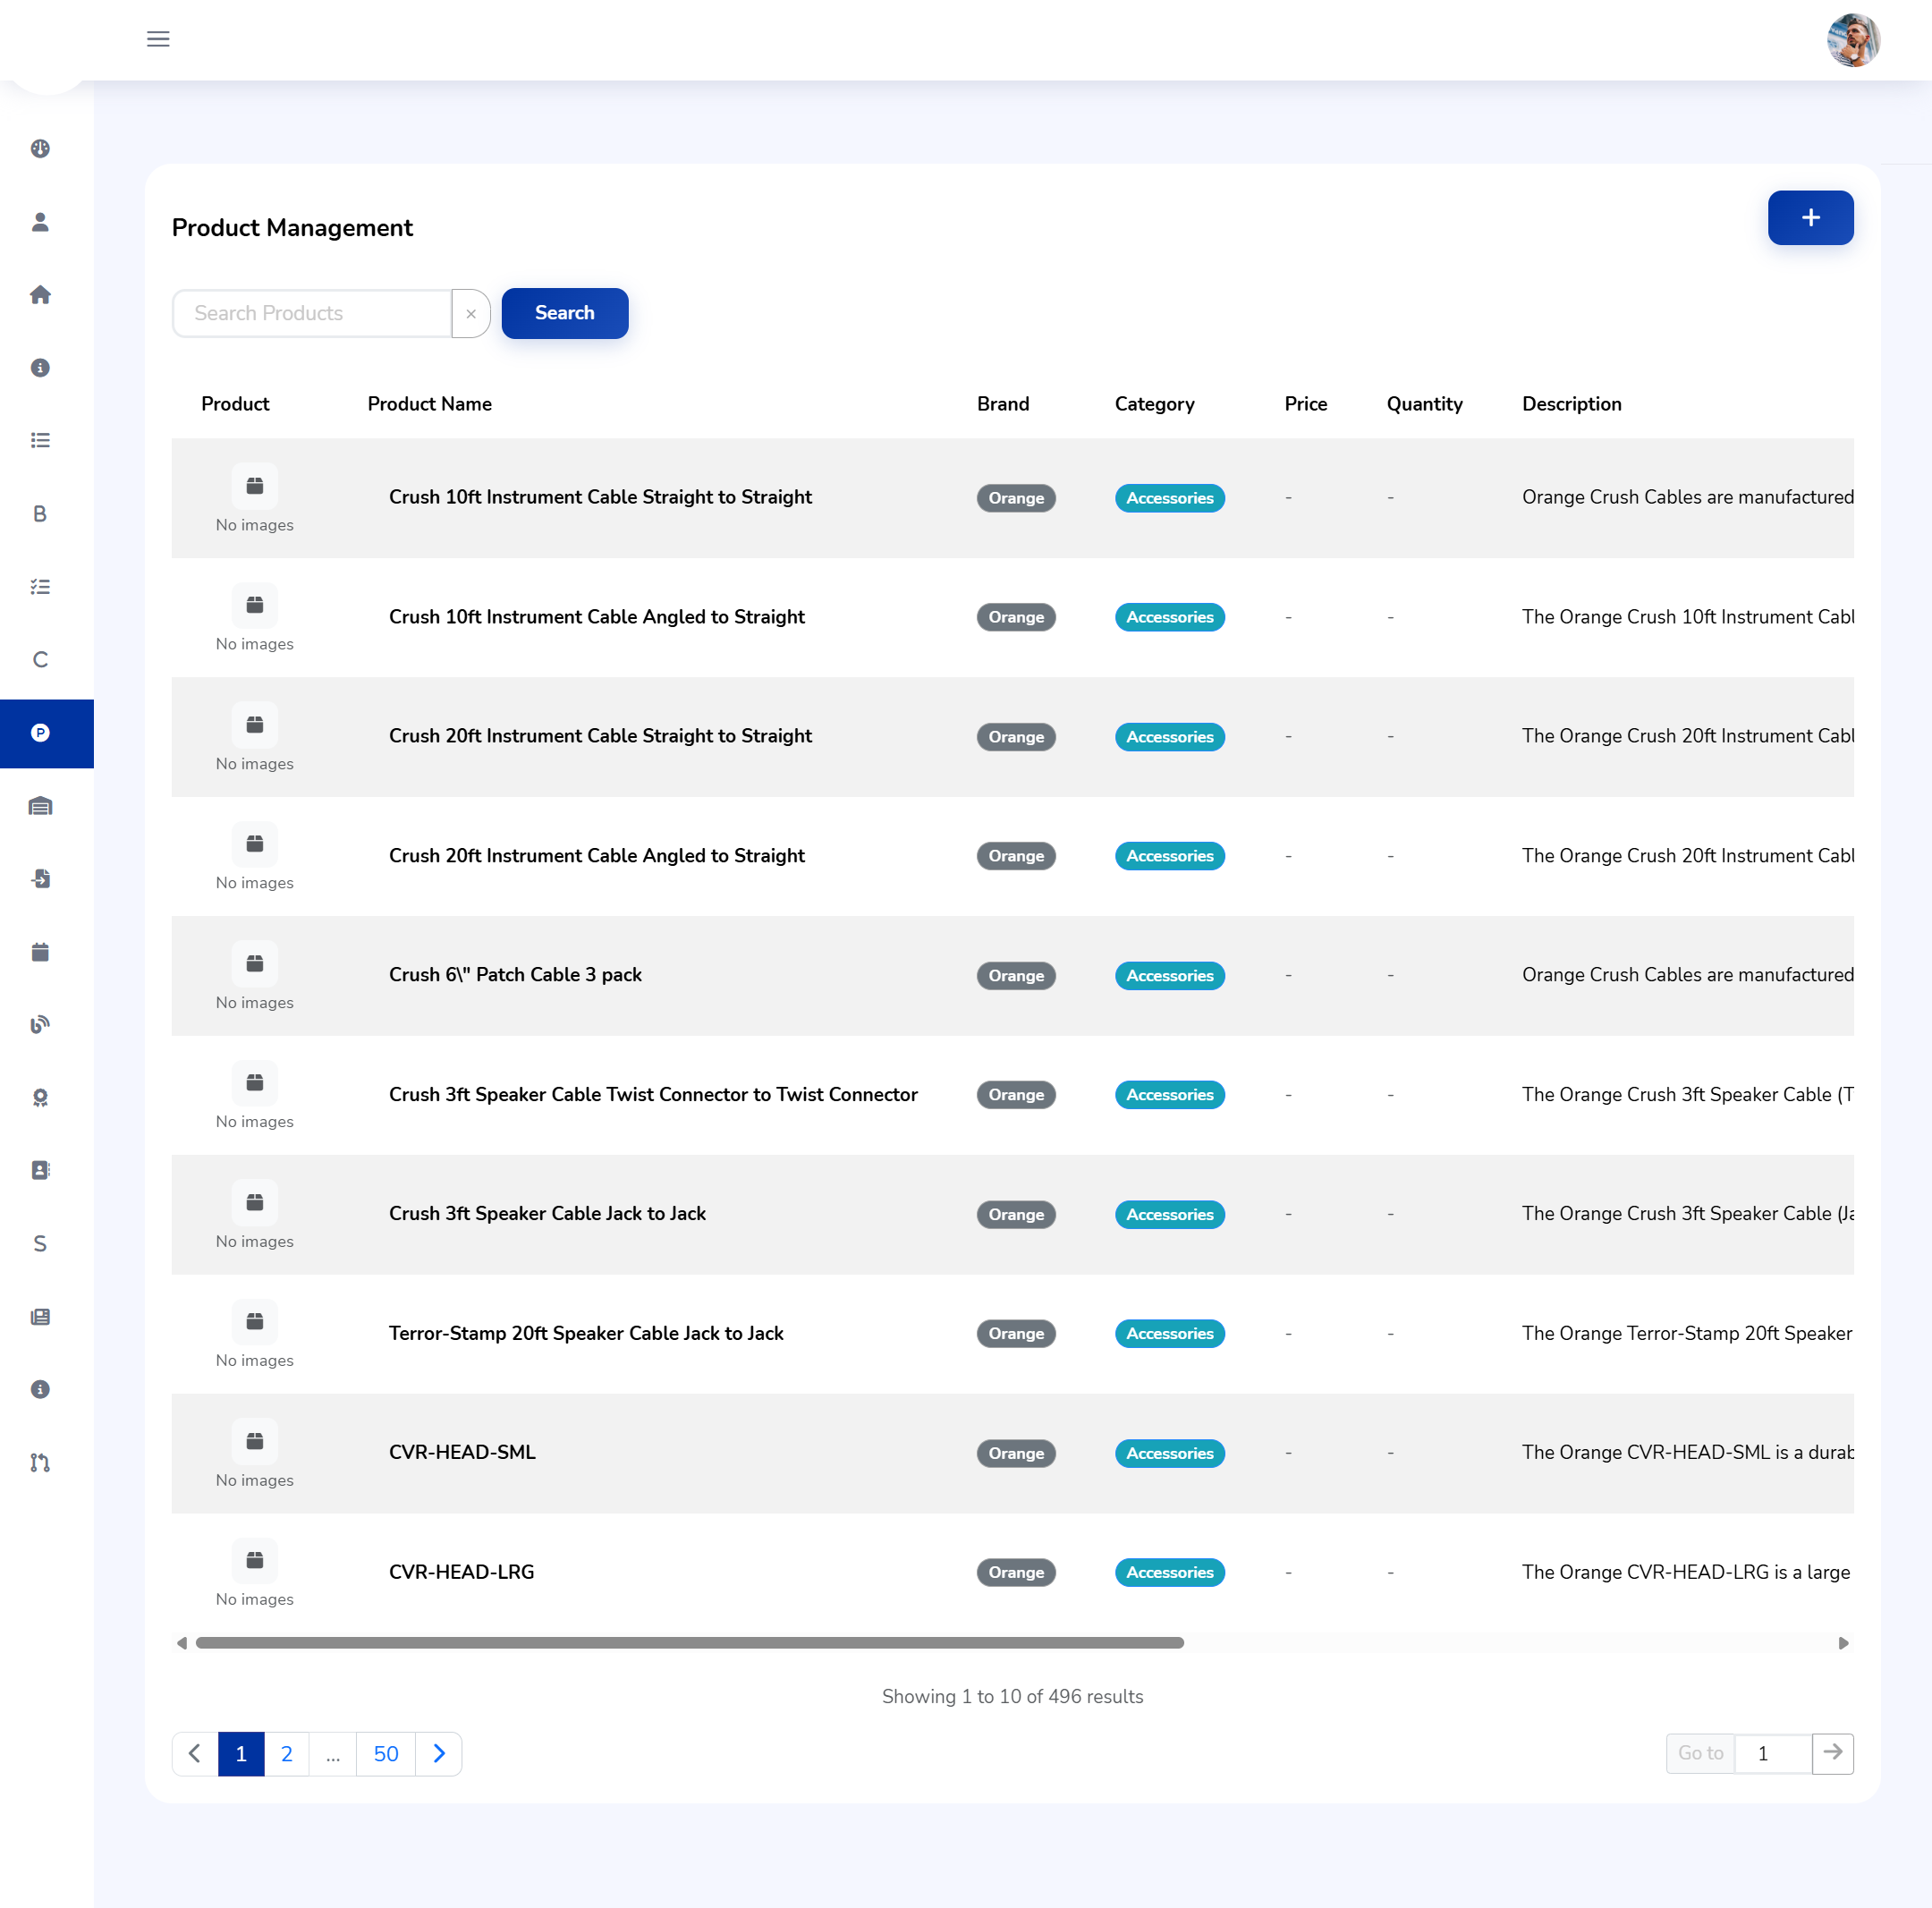Viewport: 1932px width, 1908px height.
Task: Select the CVR-HEAD-SML product name
Action: 462,1452
